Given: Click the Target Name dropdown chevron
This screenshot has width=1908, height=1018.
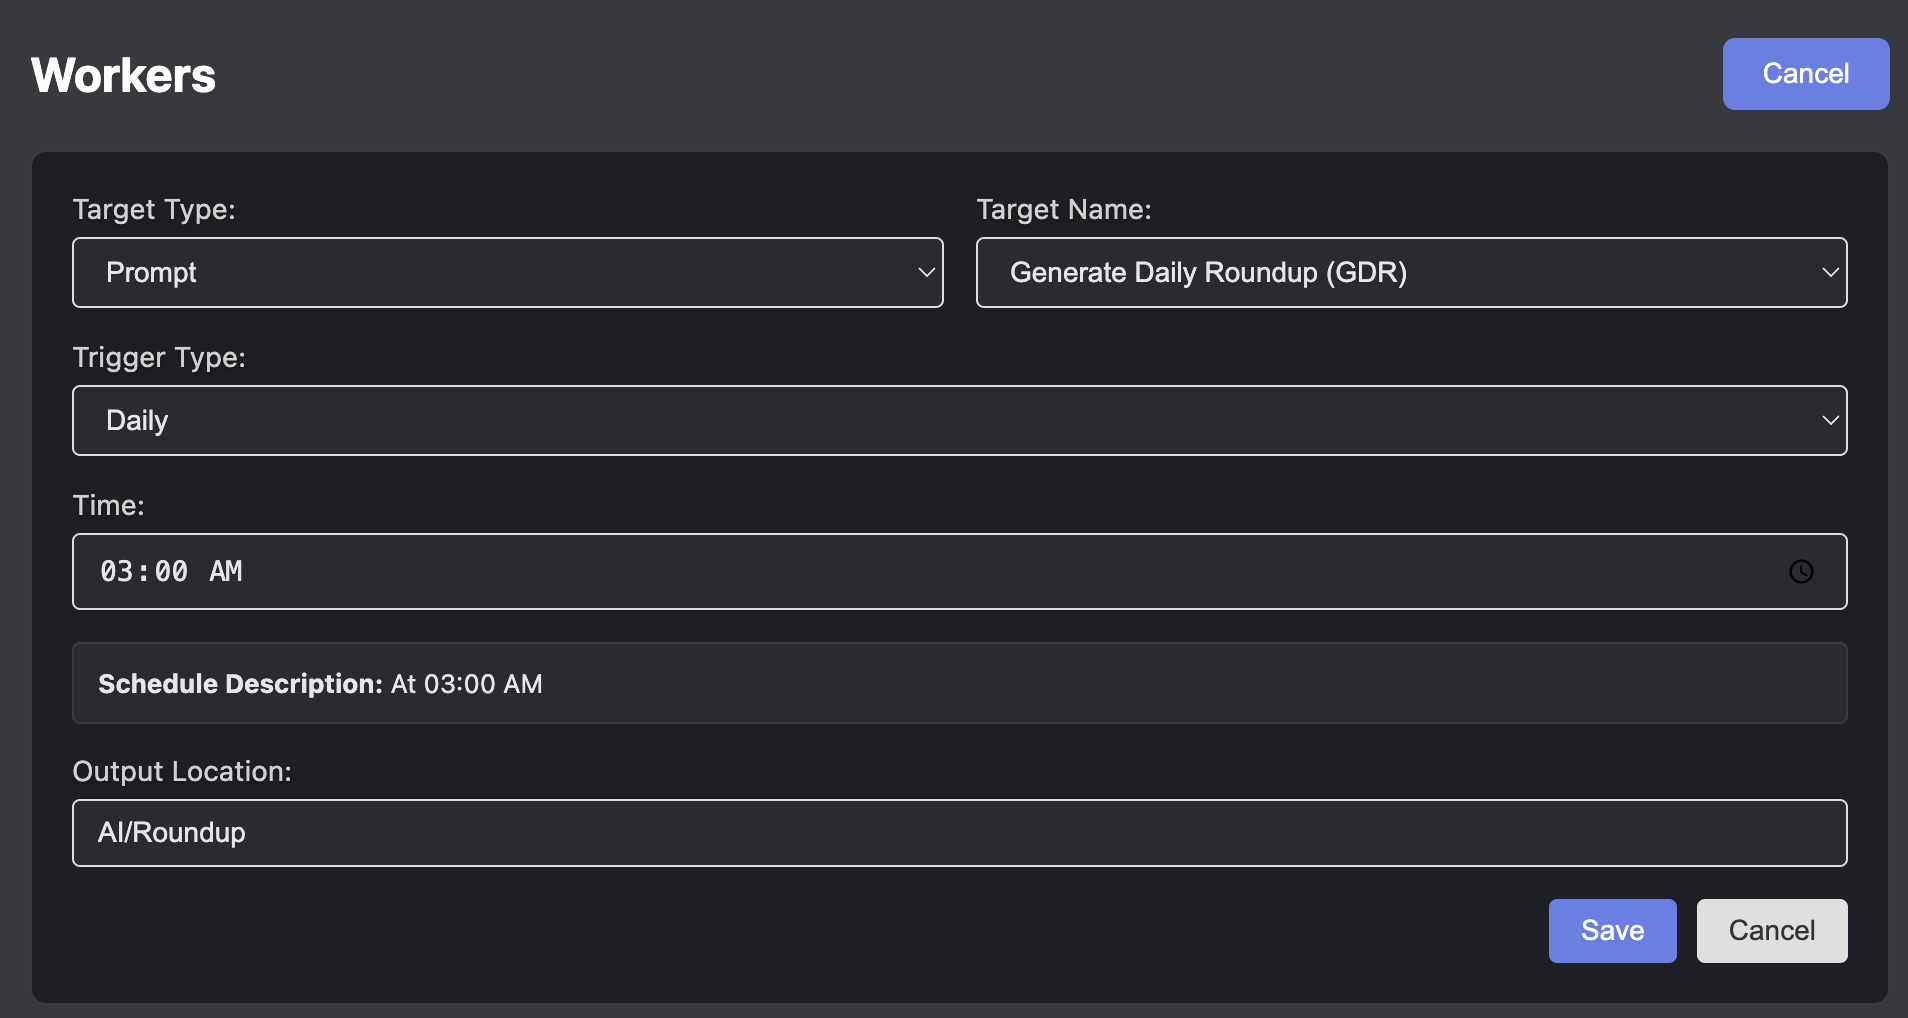Looking at the screenshot, I should (1830, 272).
